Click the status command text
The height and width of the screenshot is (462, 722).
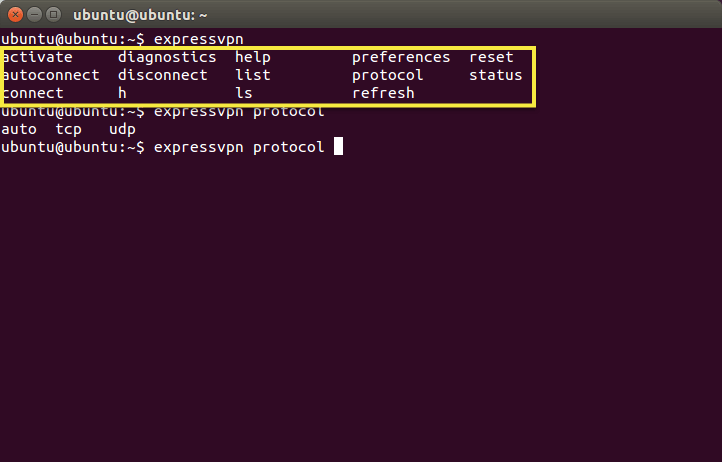pos(495,75)
